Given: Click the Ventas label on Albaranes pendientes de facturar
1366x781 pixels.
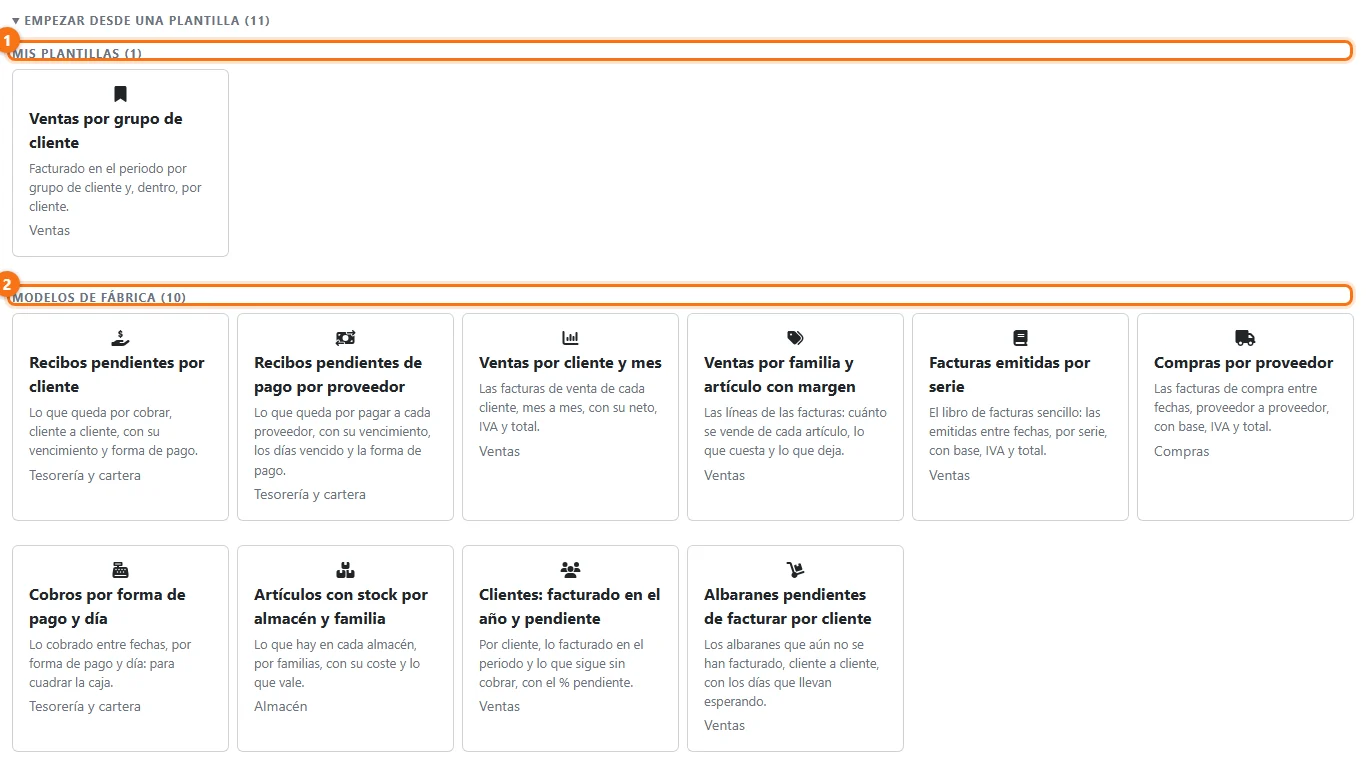Looking at the screenshot, I should [x=725, y=725].
